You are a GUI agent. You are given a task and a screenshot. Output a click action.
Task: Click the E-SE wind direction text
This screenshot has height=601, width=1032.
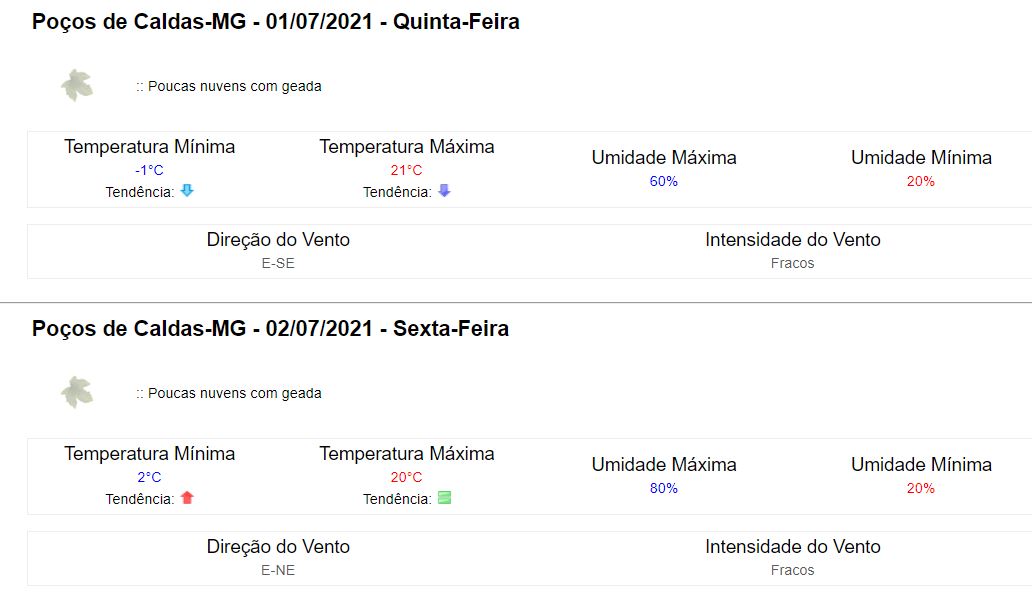tap(278, 263)
